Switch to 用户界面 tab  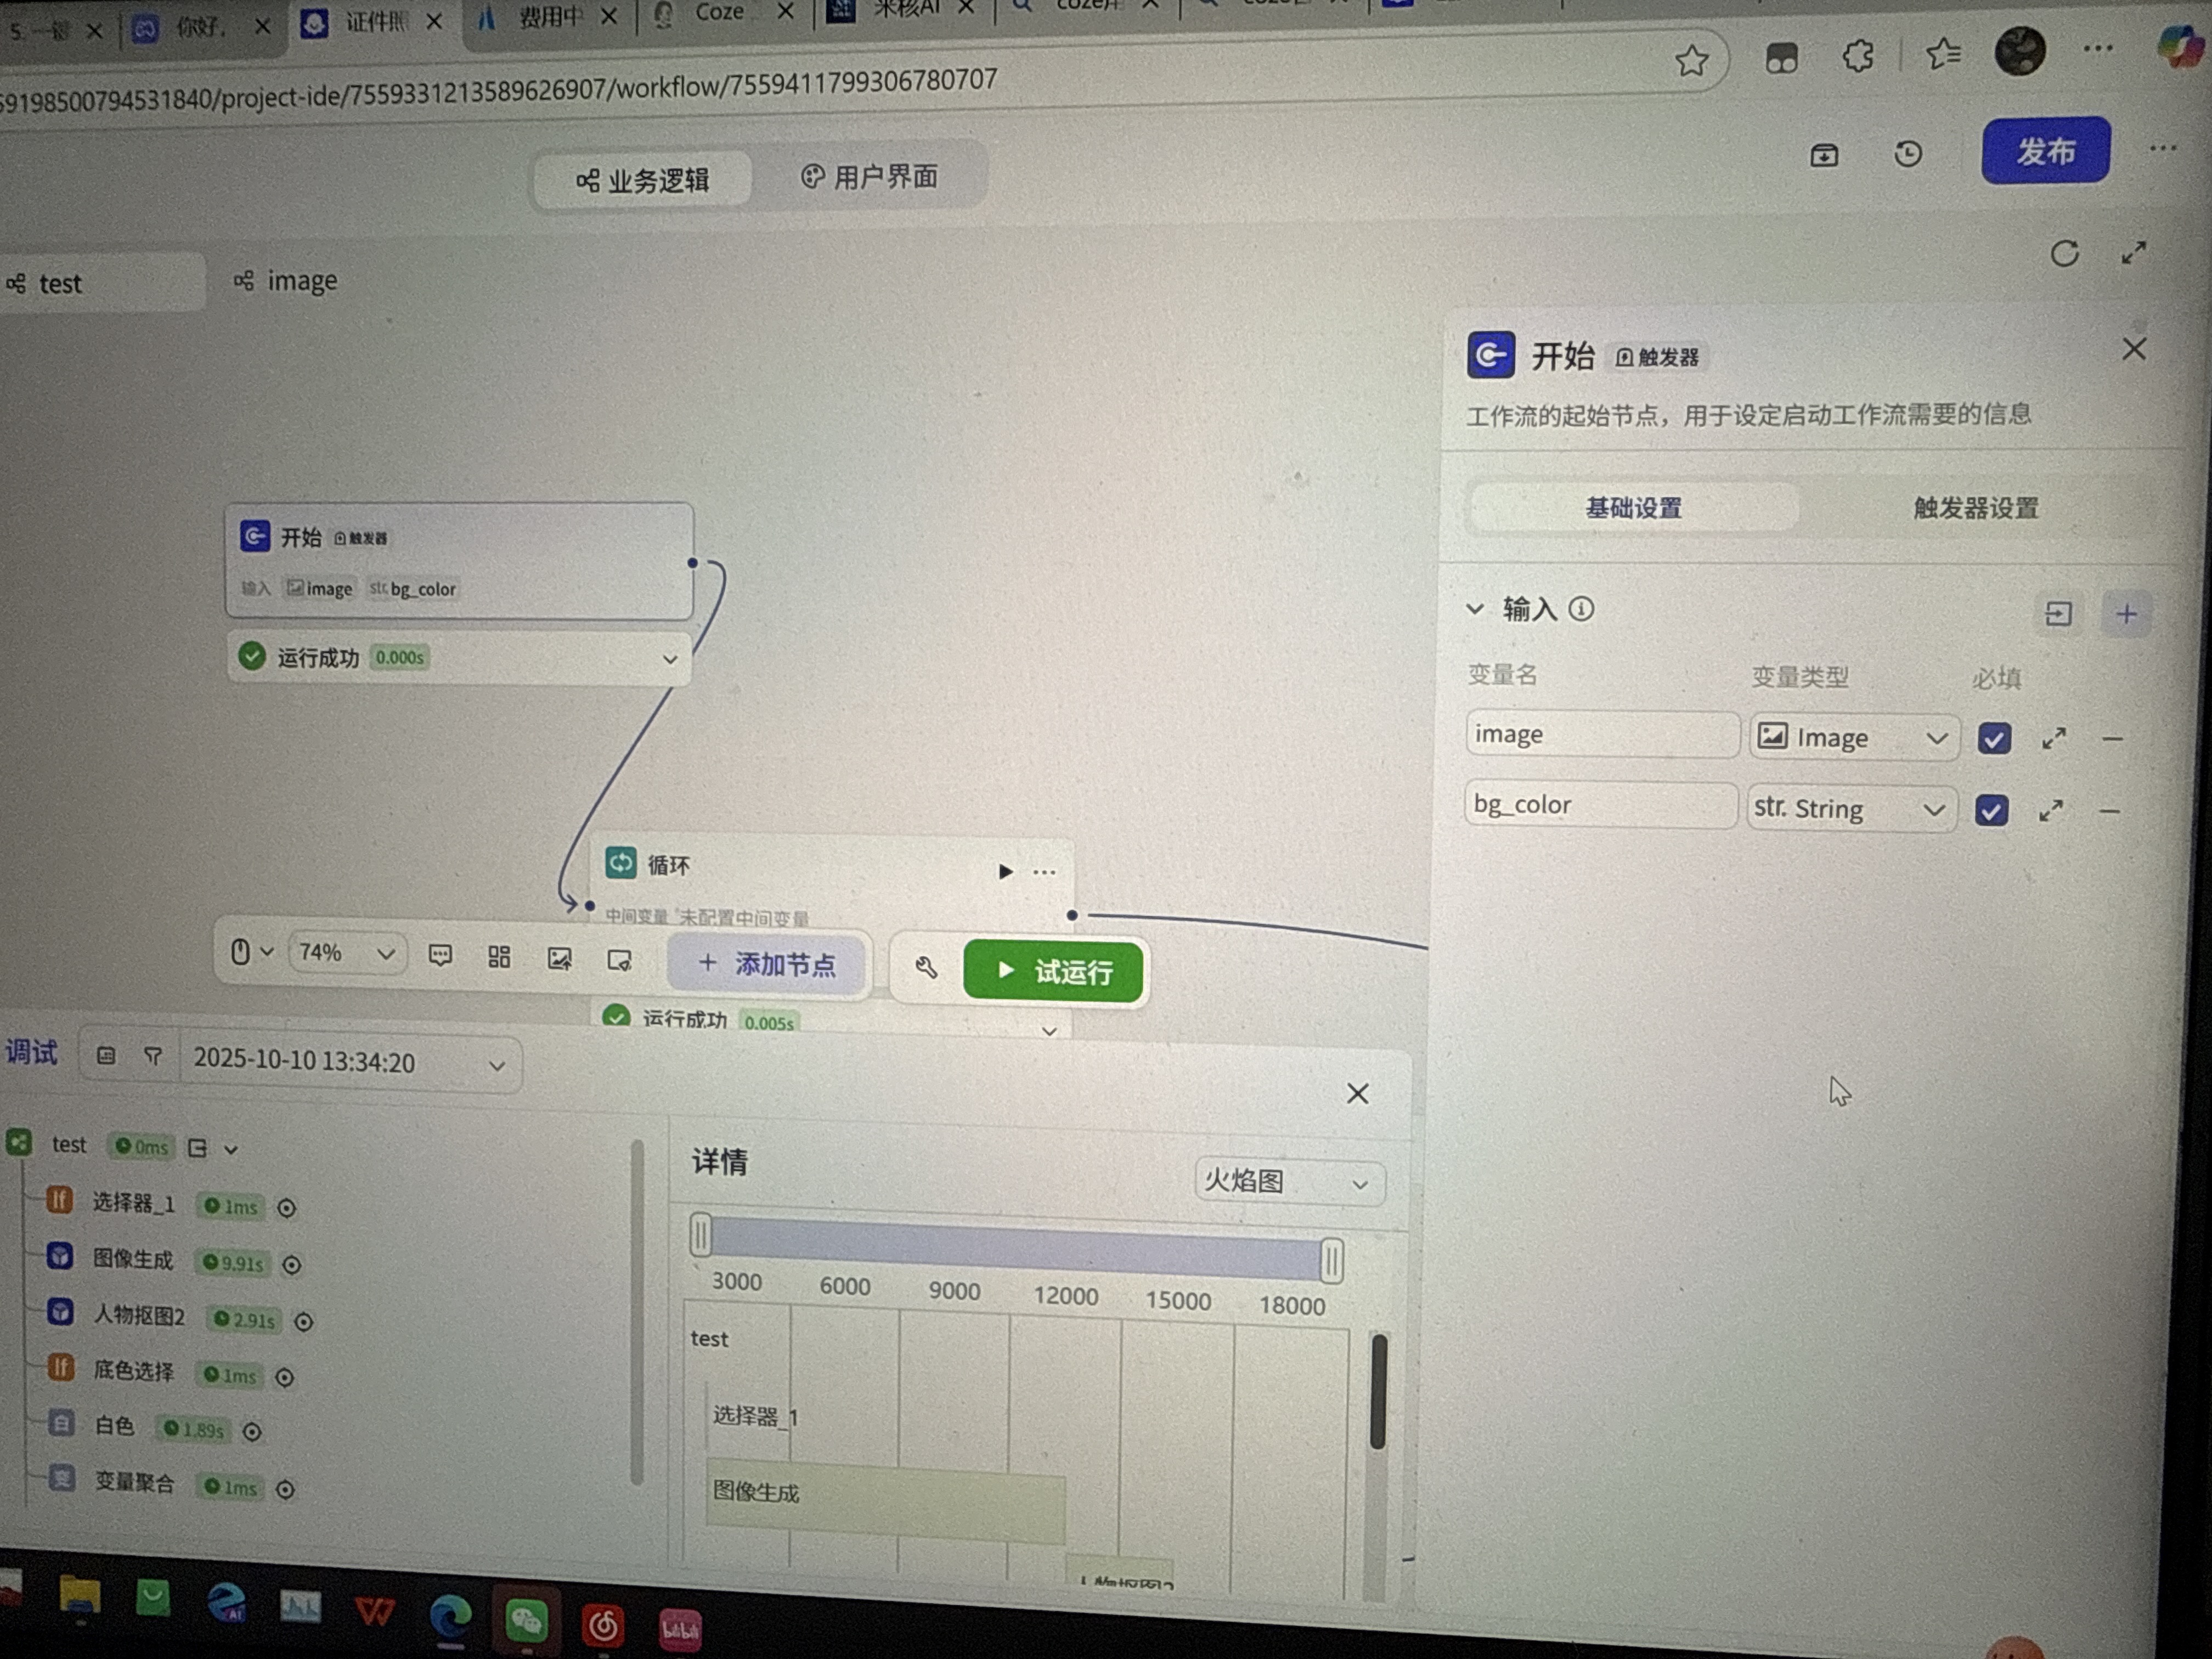(869, 177)
